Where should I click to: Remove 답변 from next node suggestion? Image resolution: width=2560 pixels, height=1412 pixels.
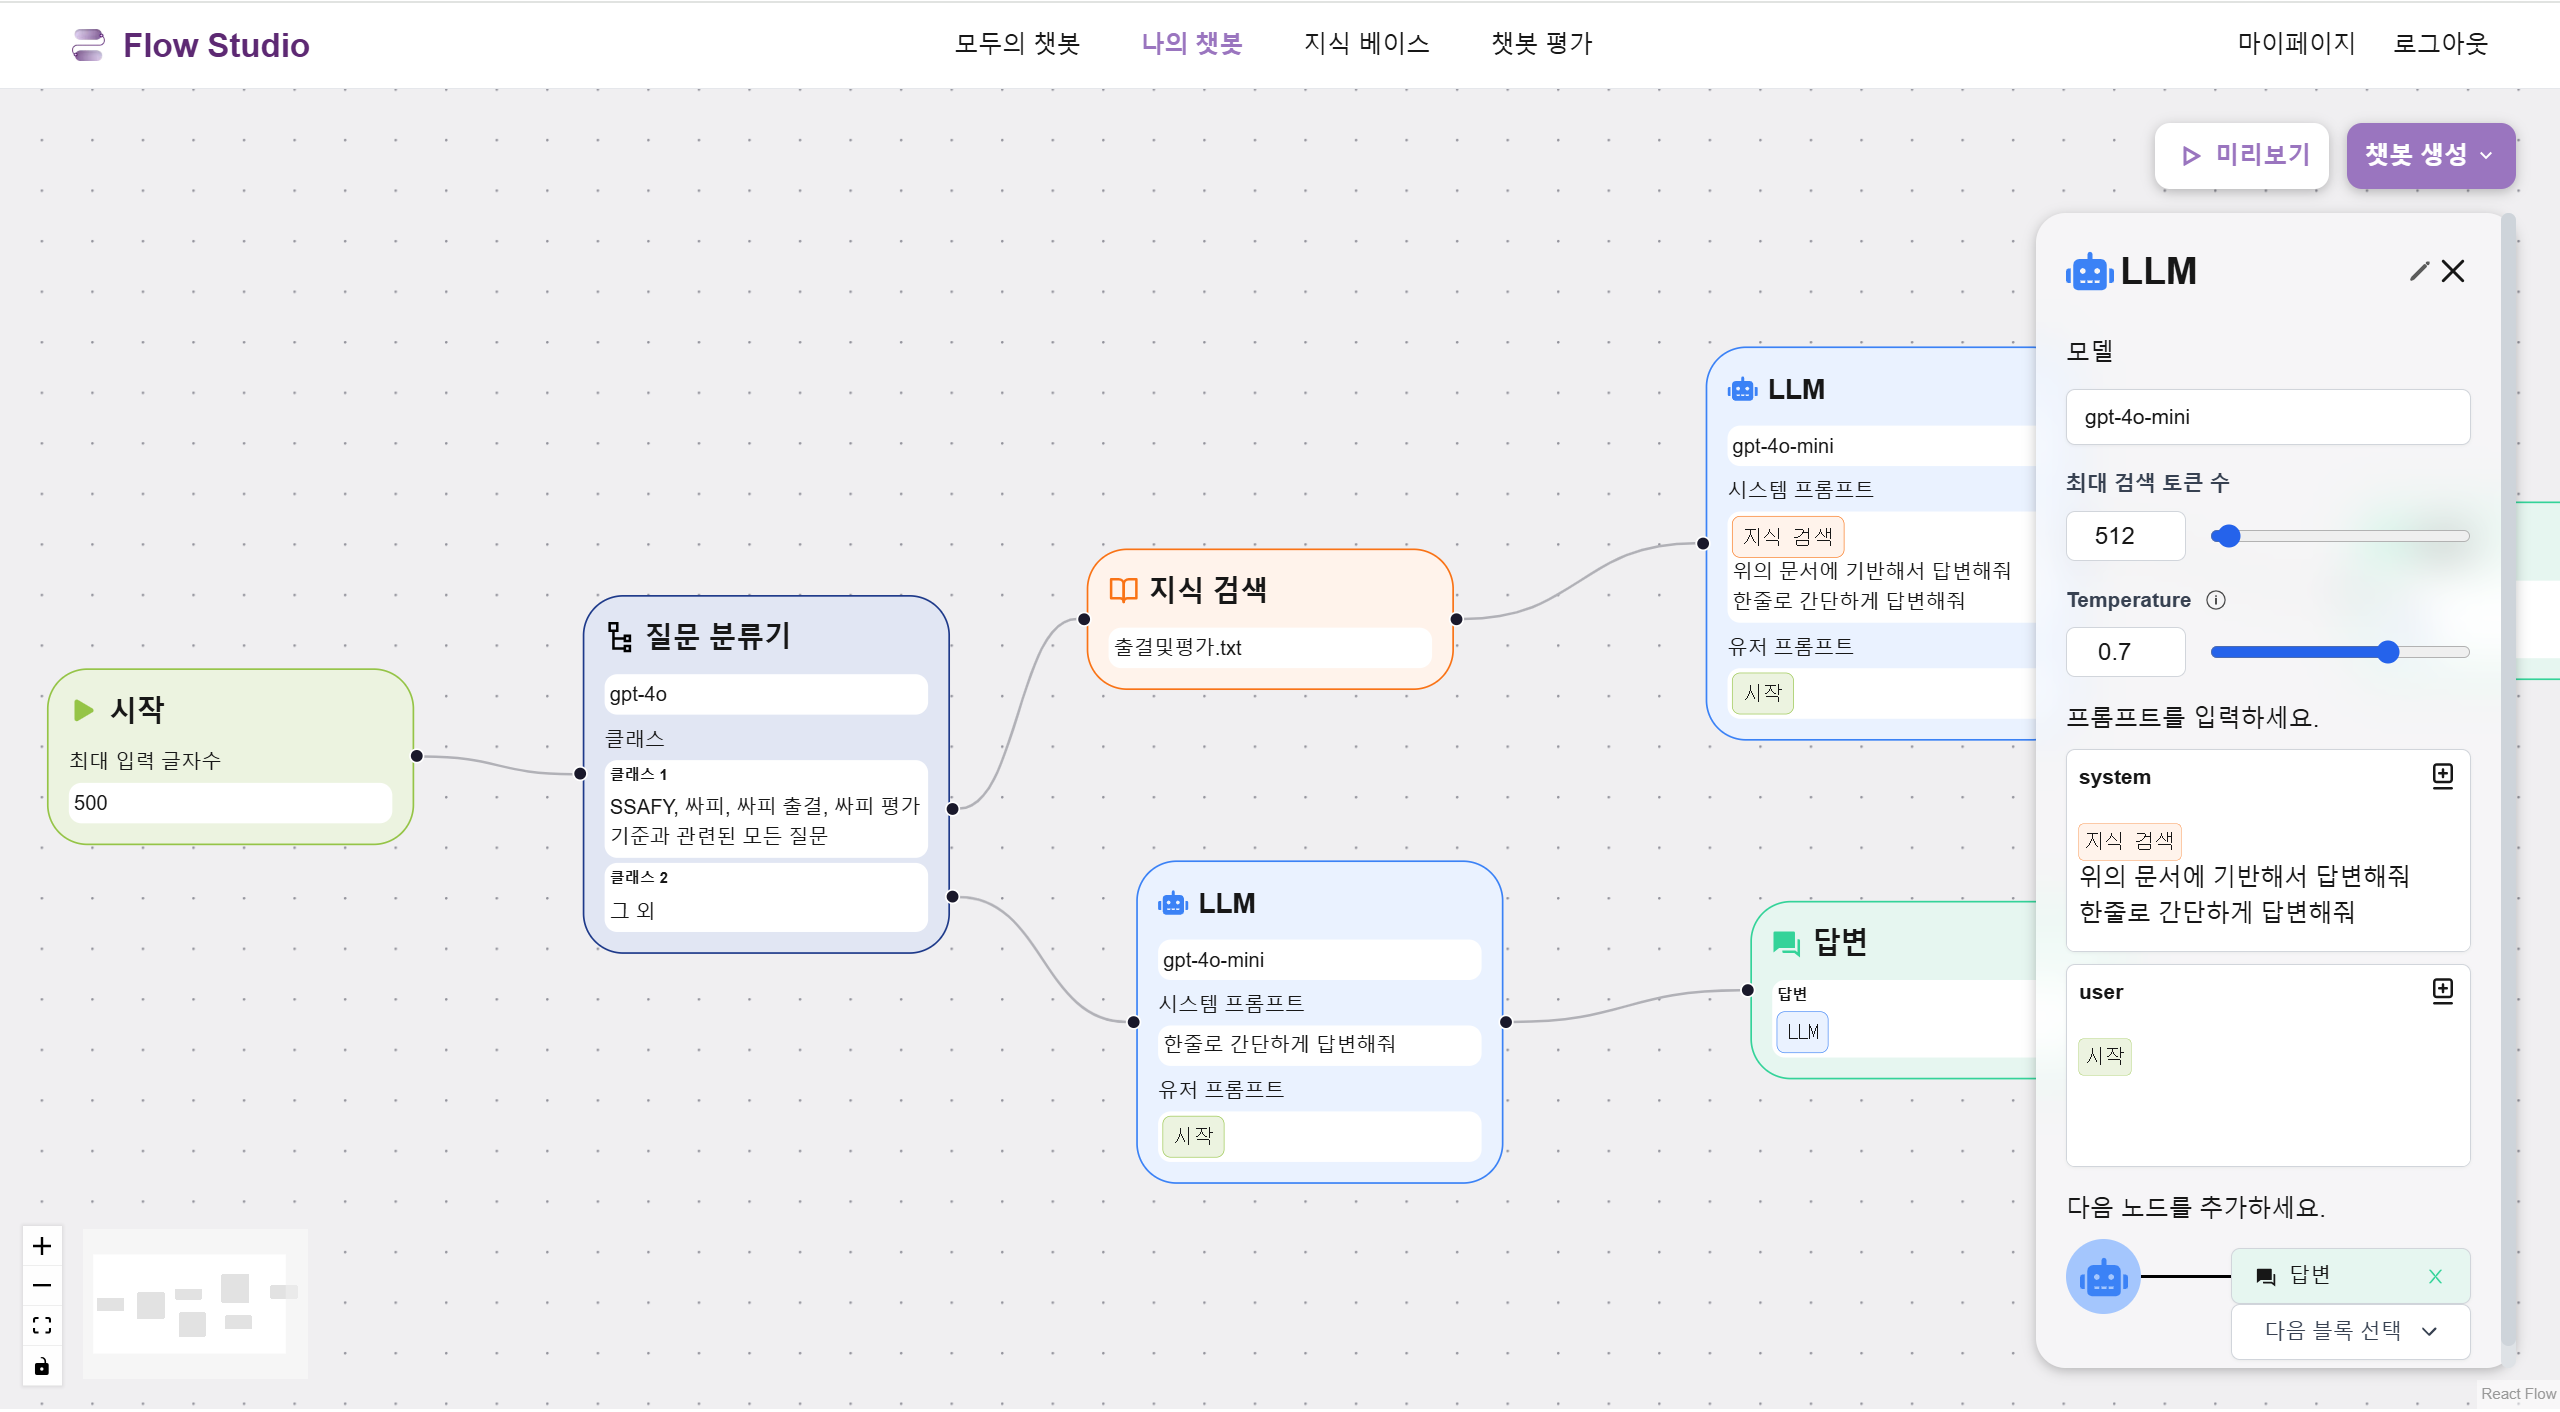pos(2435,1276)
